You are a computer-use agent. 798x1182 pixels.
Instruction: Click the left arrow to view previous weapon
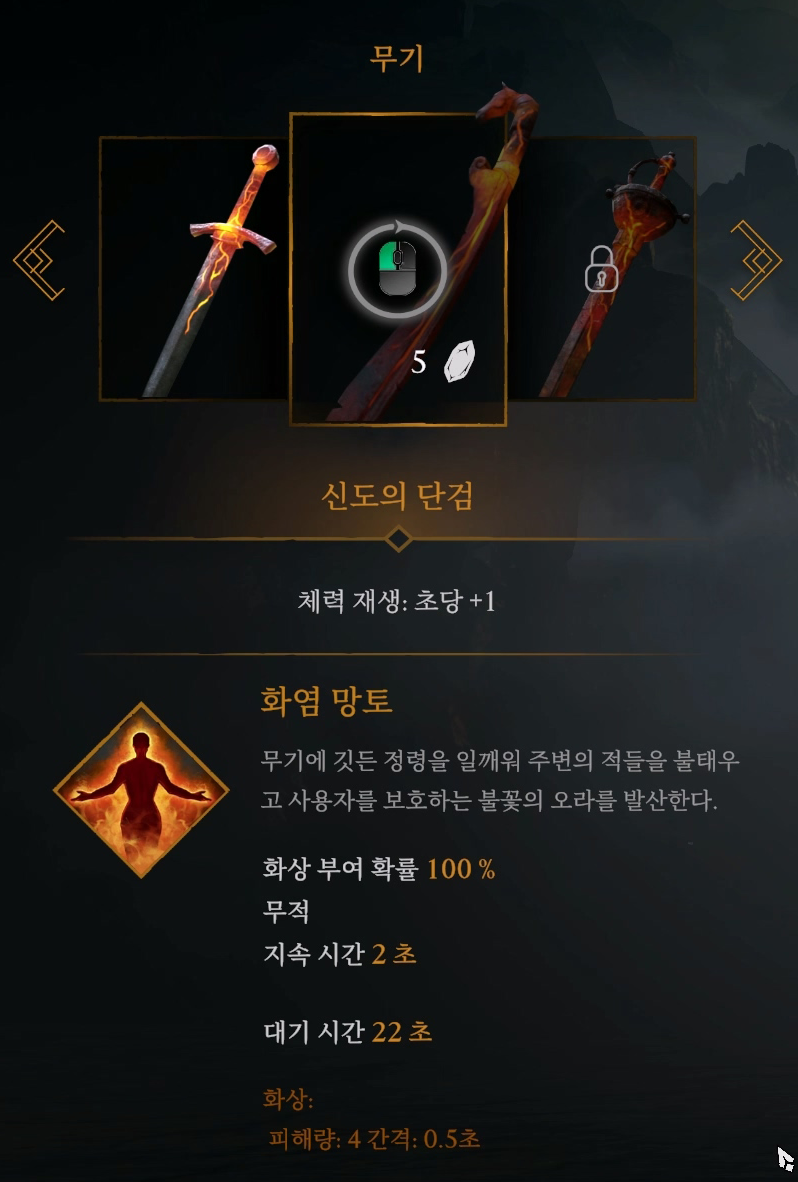click(39, 260)
